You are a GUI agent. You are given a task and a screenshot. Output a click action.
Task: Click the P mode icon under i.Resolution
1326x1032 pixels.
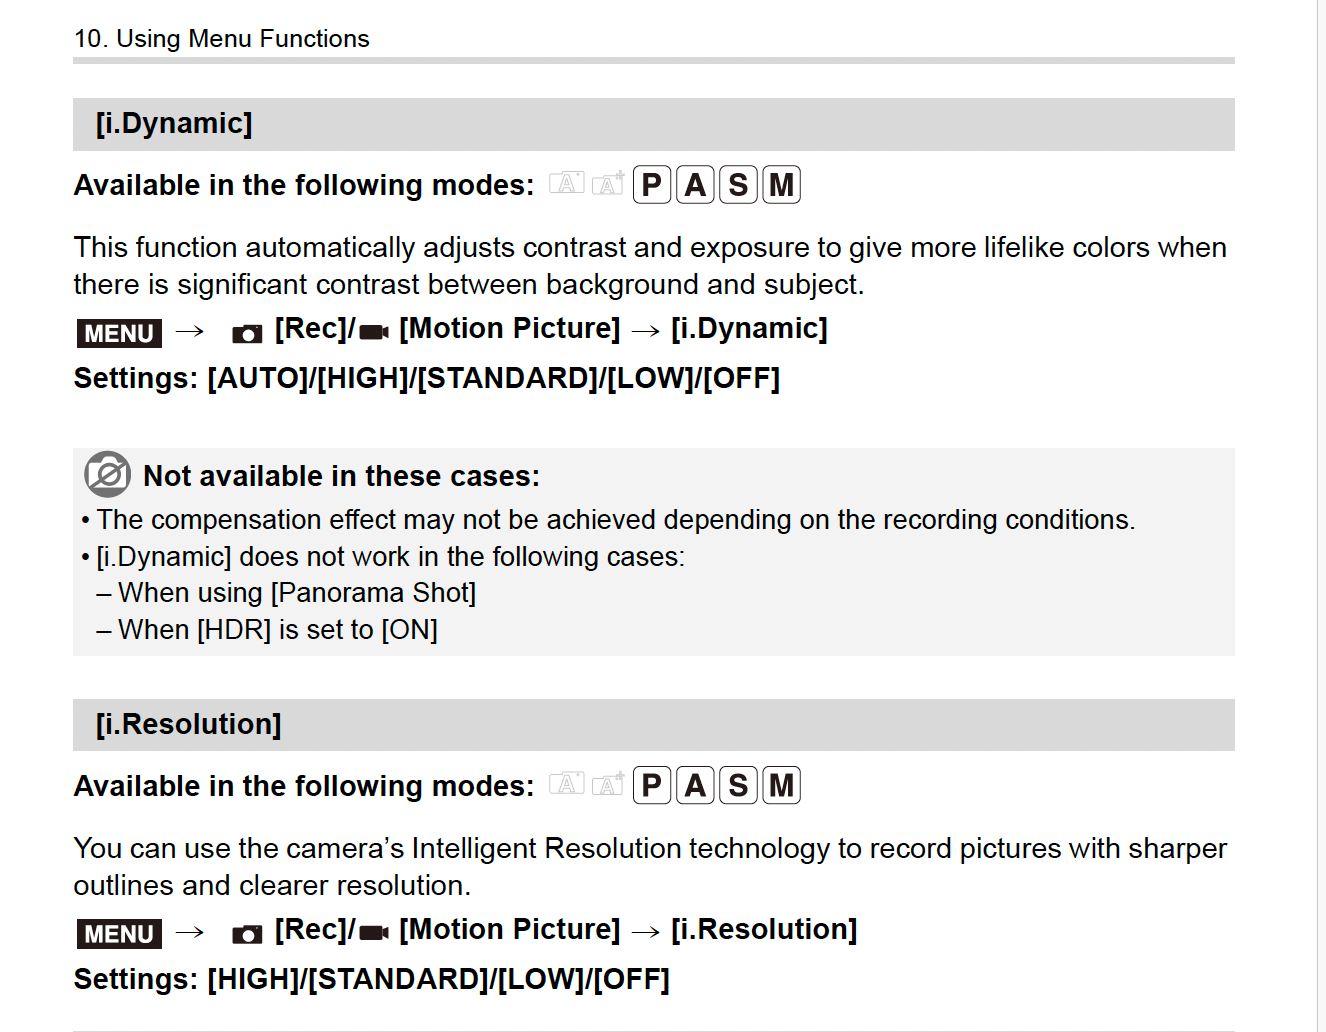651,786
